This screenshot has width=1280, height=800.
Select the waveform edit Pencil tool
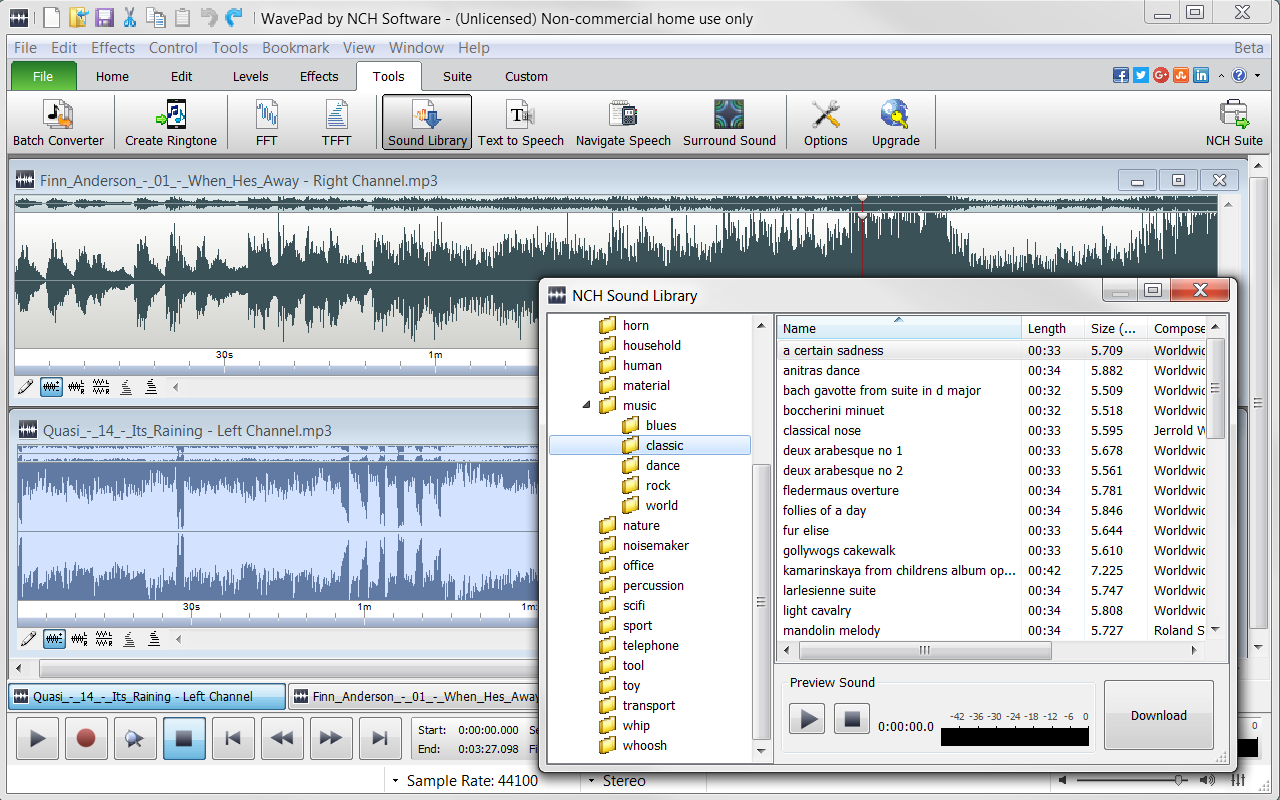point(27,386)
